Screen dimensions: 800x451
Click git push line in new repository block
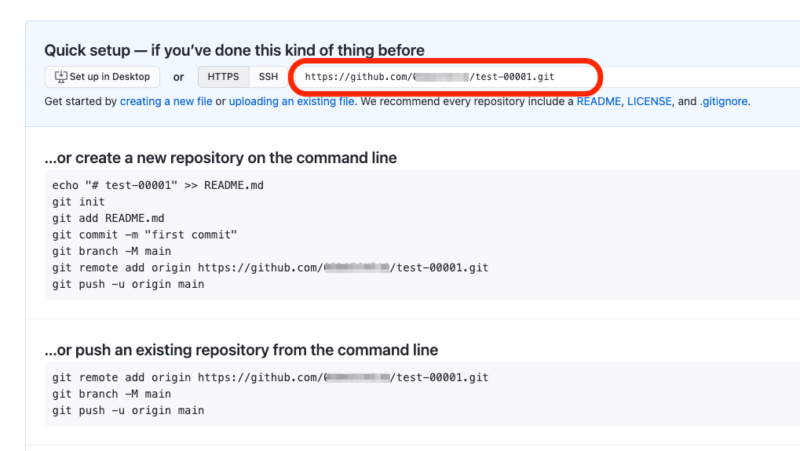[128, 284]
